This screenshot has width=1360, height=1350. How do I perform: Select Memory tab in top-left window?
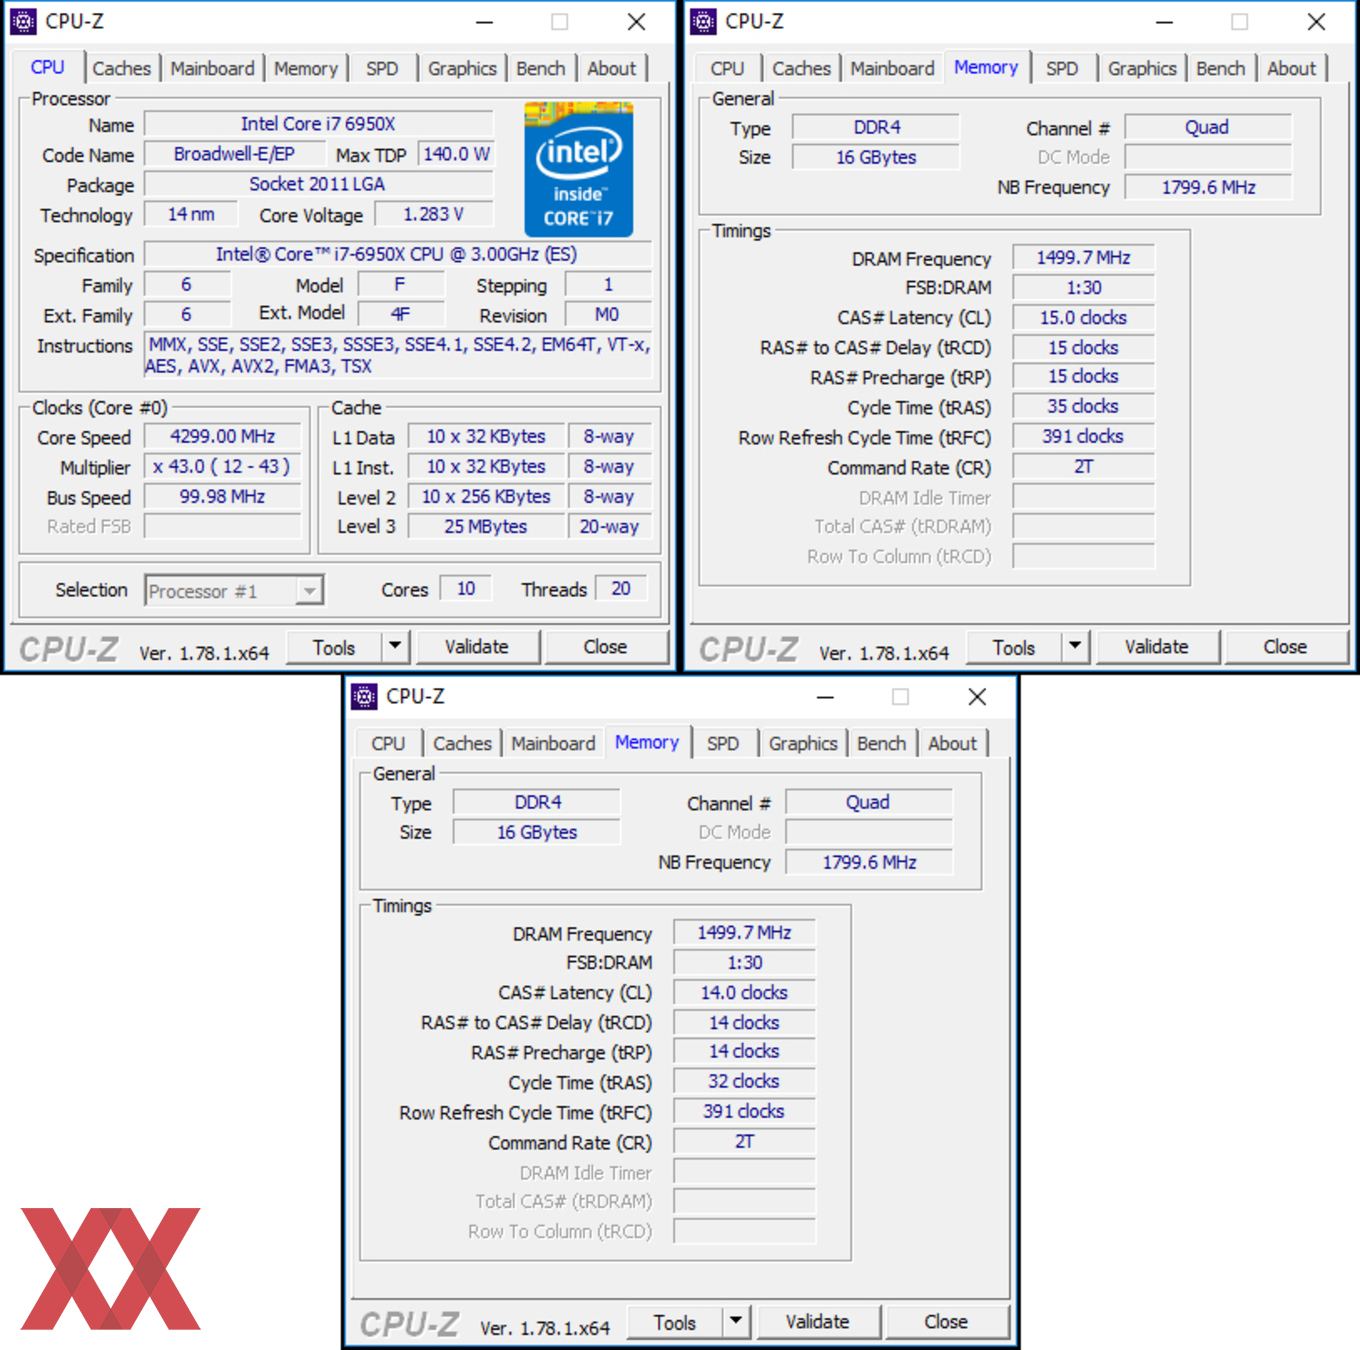point(306,68)
